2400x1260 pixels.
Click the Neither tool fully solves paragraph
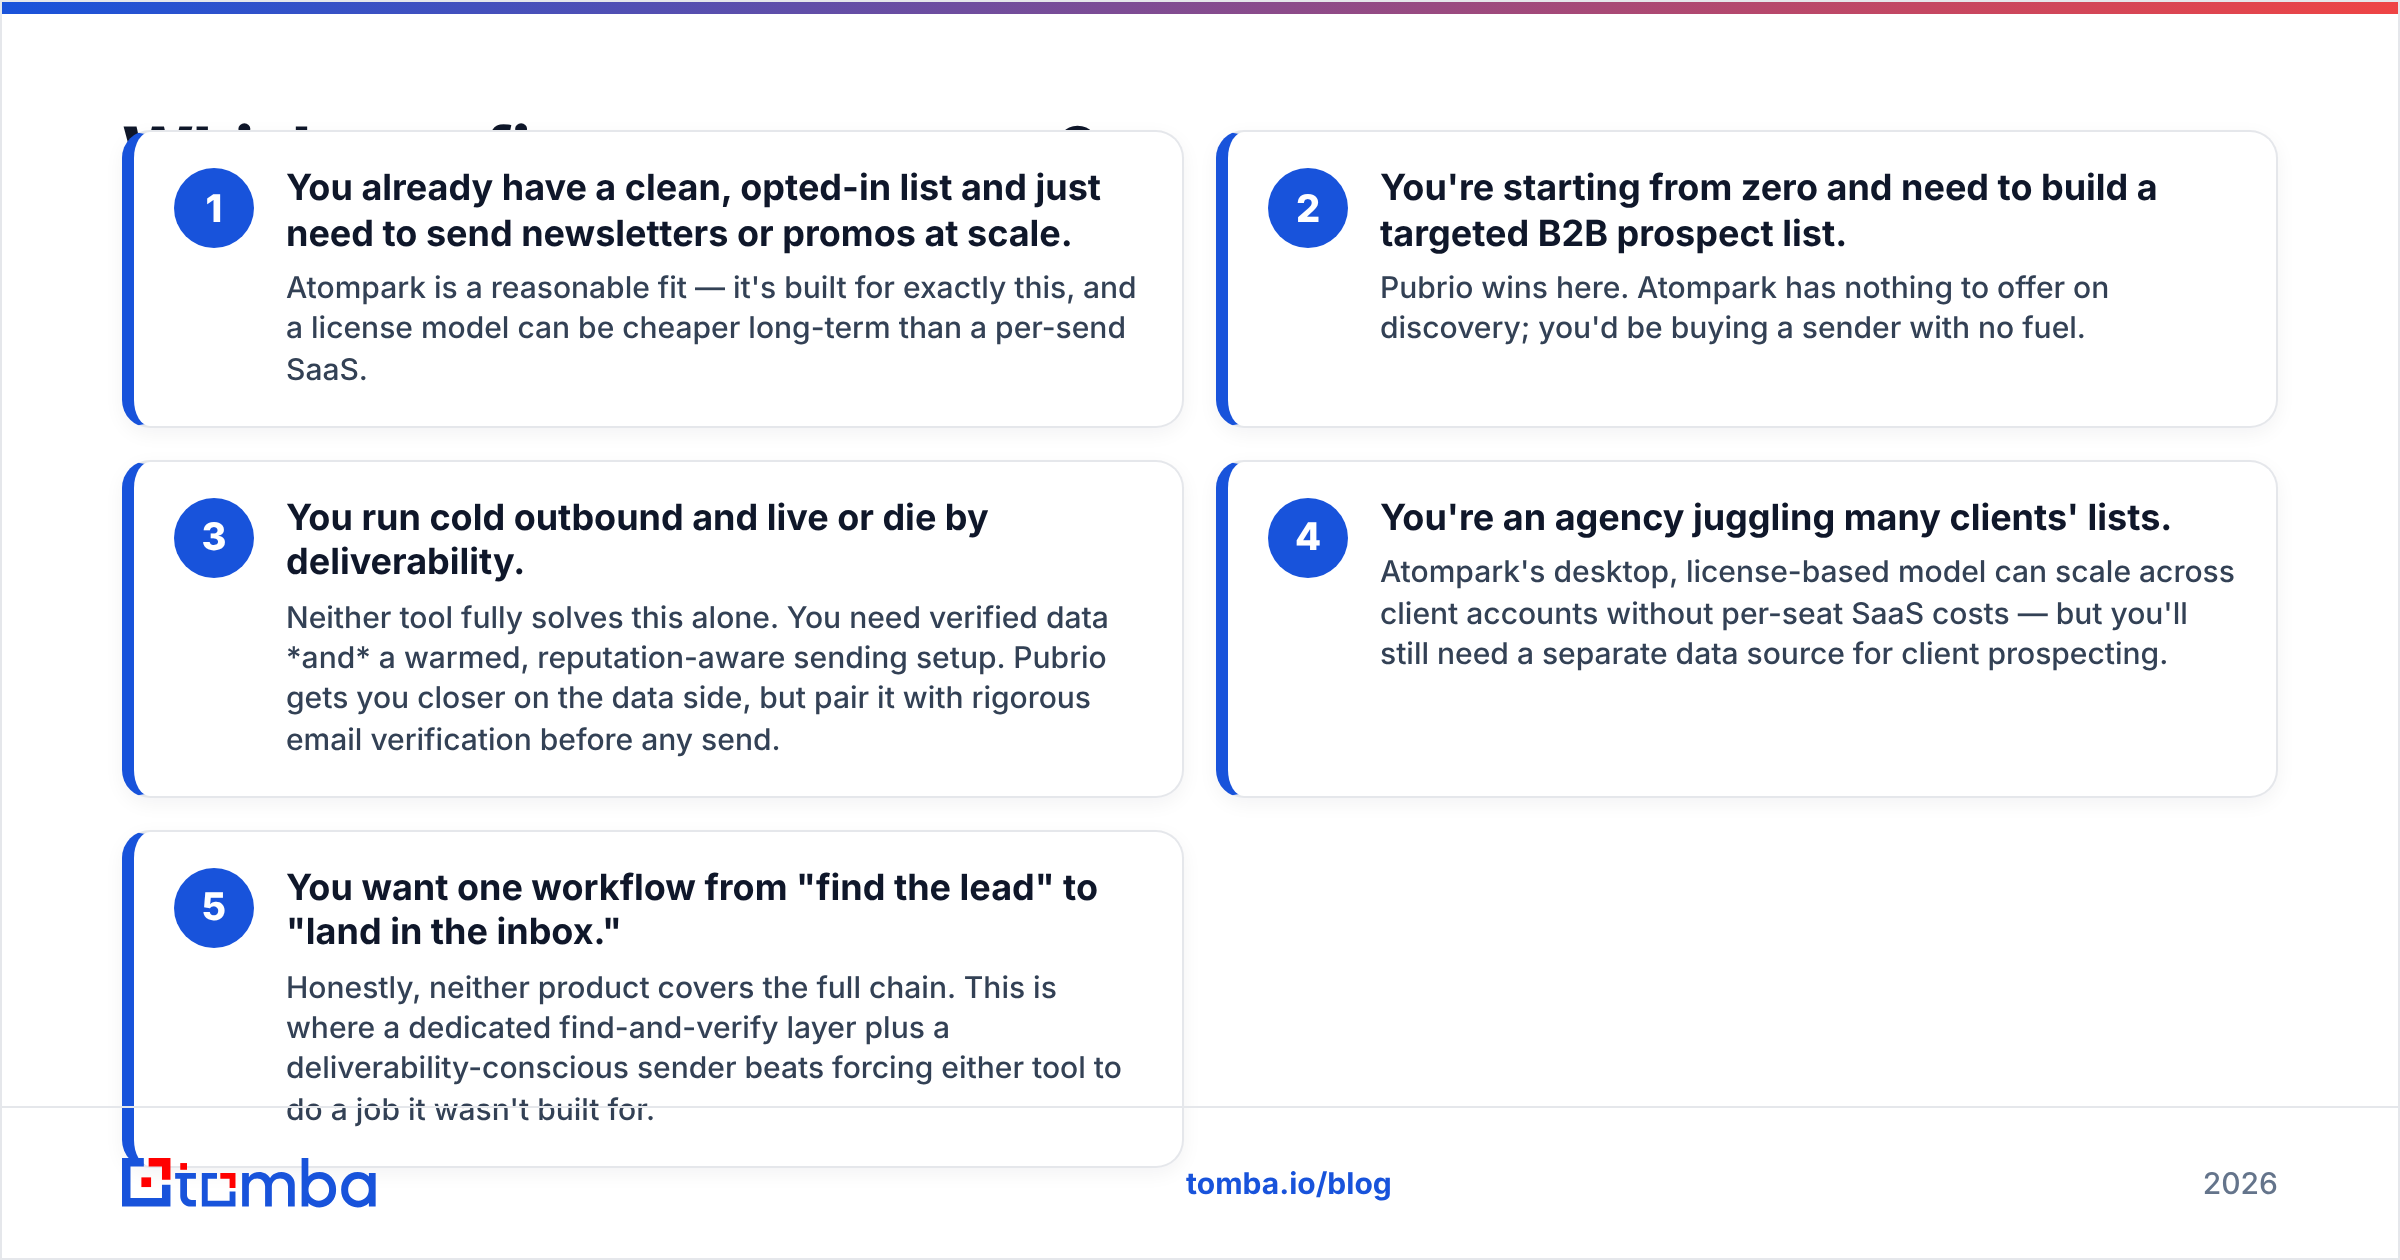[697, 678]
